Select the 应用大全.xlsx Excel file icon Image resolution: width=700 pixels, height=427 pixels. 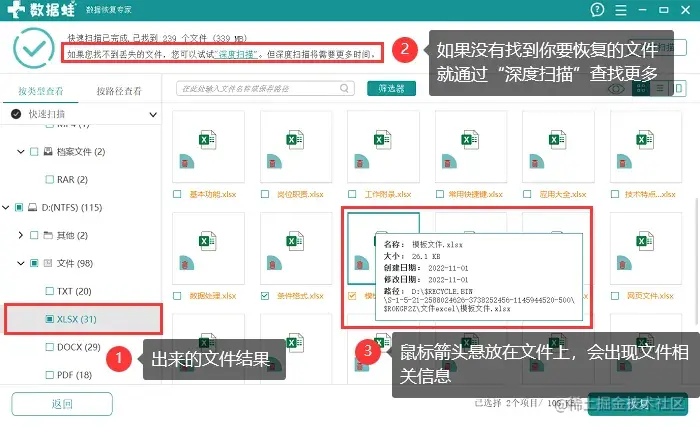(x=558, y=139)
